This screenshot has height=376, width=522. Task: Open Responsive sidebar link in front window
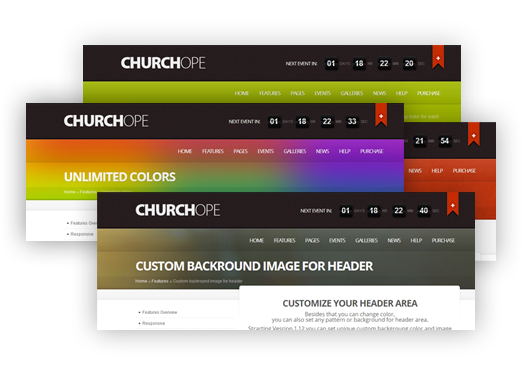tap(153, 323)
